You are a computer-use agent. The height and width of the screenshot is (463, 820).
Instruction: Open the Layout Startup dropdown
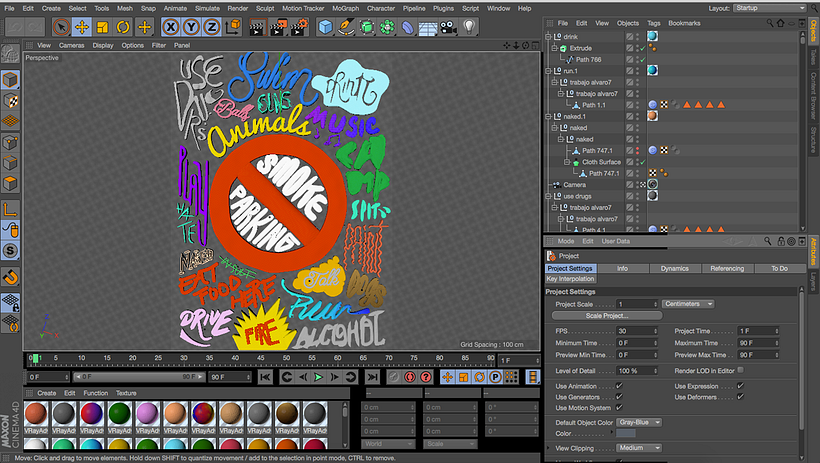point(770,8)
